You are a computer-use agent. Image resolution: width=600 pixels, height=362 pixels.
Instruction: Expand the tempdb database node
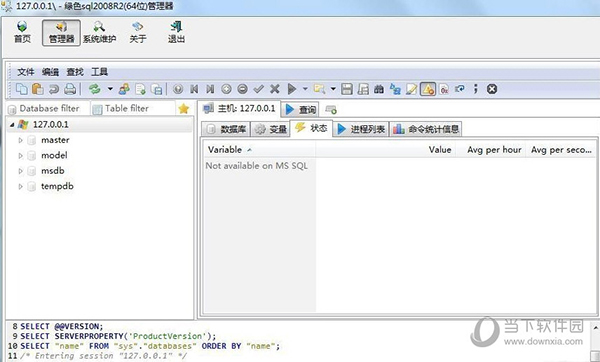(x=21, y=187)
